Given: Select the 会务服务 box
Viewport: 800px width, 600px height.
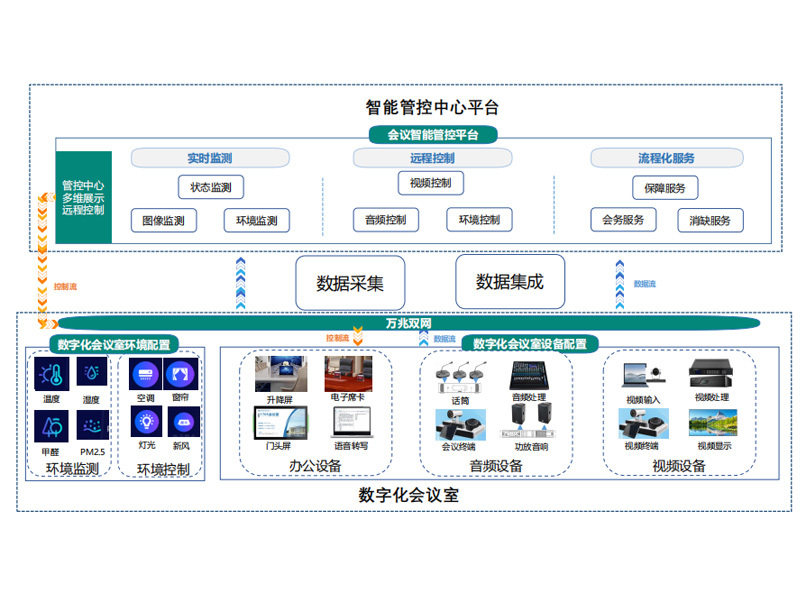Looking at the screenshot, I should [623, 220].
